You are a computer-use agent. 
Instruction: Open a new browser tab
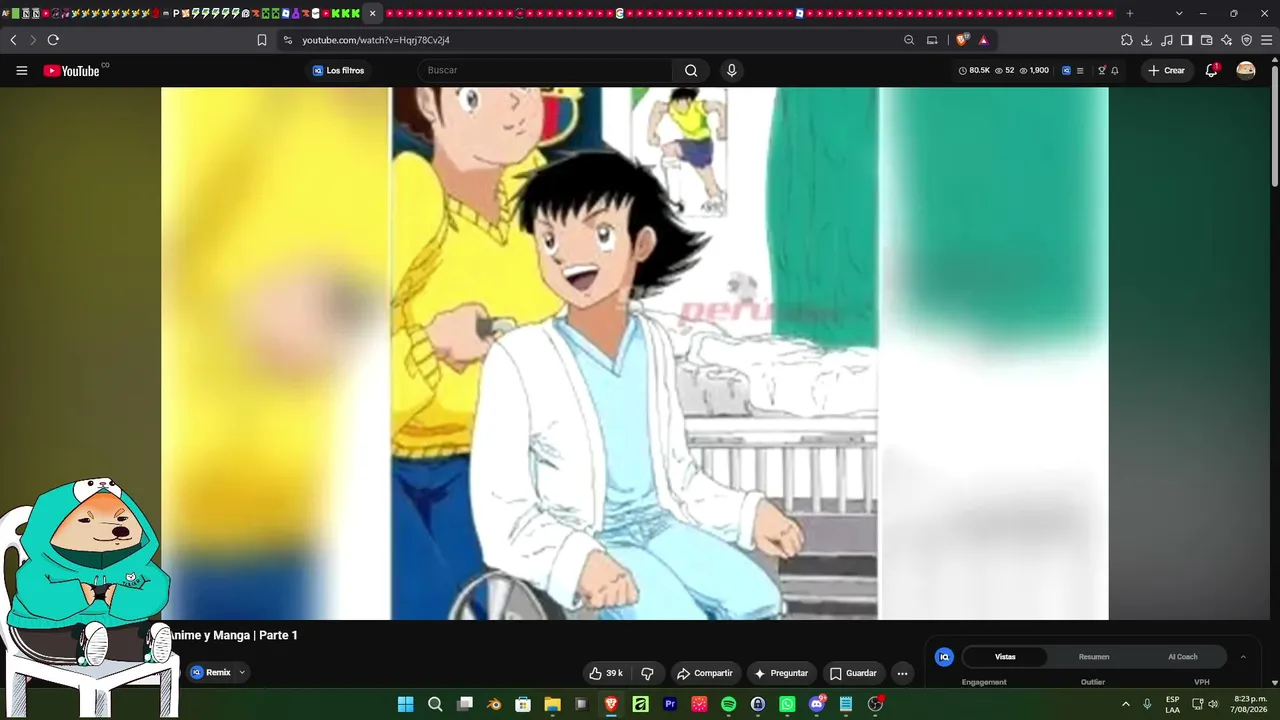(1130, 13)
